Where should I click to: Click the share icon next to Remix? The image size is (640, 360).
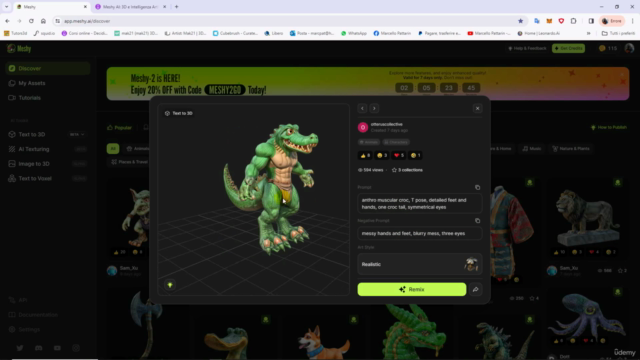[476, 289]
